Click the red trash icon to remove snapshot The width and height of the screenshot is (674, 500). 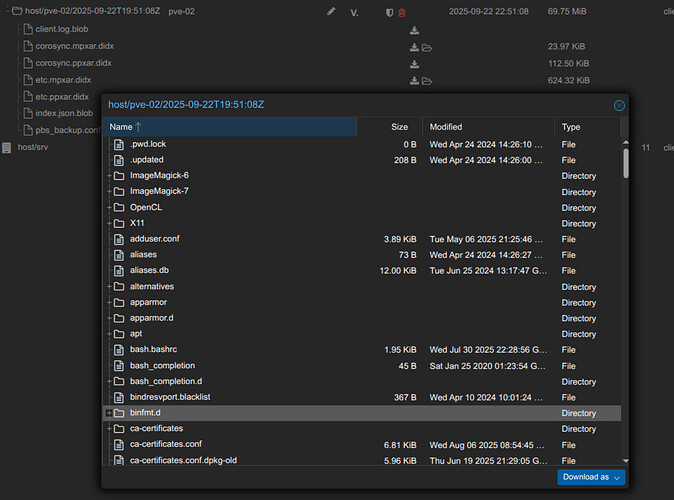pyautogui.click(x=402, y=12)
